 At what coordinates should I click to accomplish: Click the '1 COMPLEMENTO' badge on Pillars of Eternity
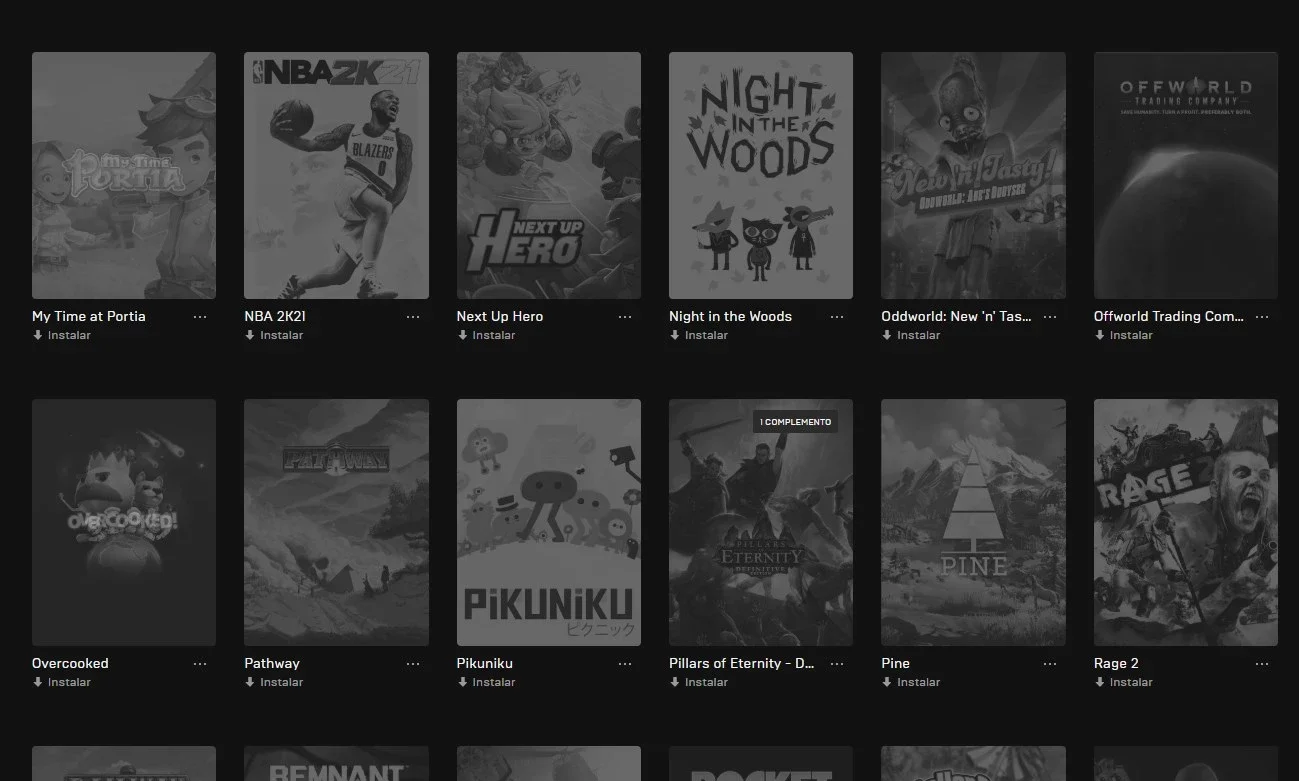click(x=796, y=422)
